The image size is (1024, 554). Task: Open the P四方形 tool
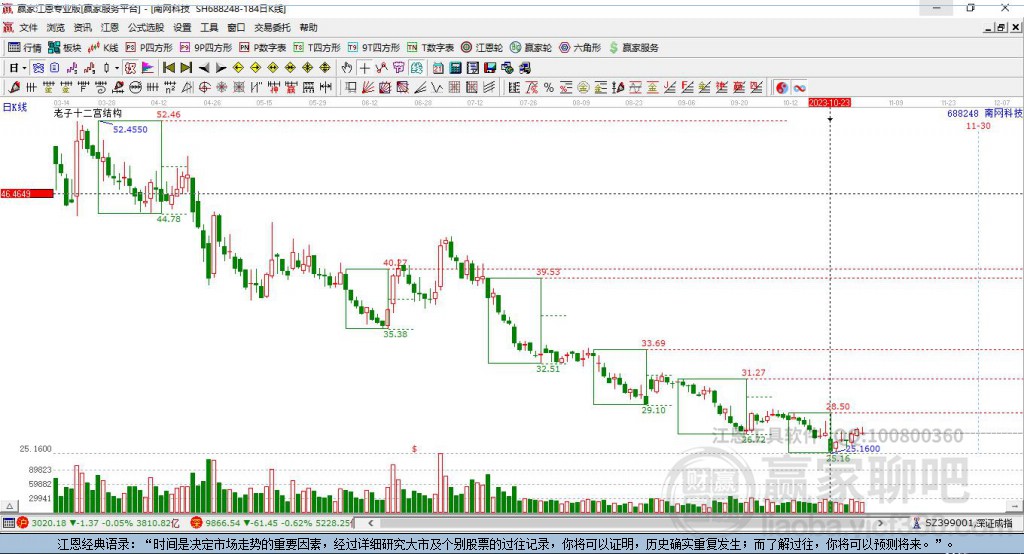point(149,48)
